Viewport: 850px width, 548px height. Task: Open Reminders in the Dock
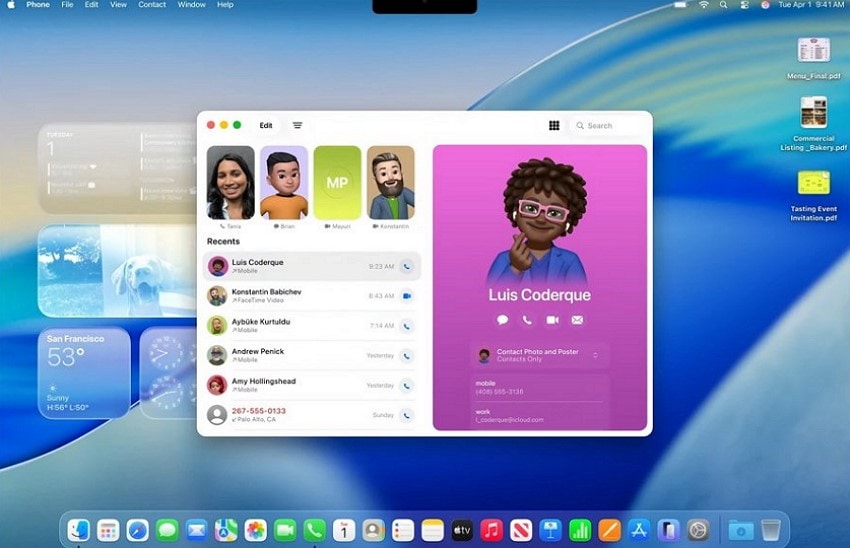click(x=403, y=530)
